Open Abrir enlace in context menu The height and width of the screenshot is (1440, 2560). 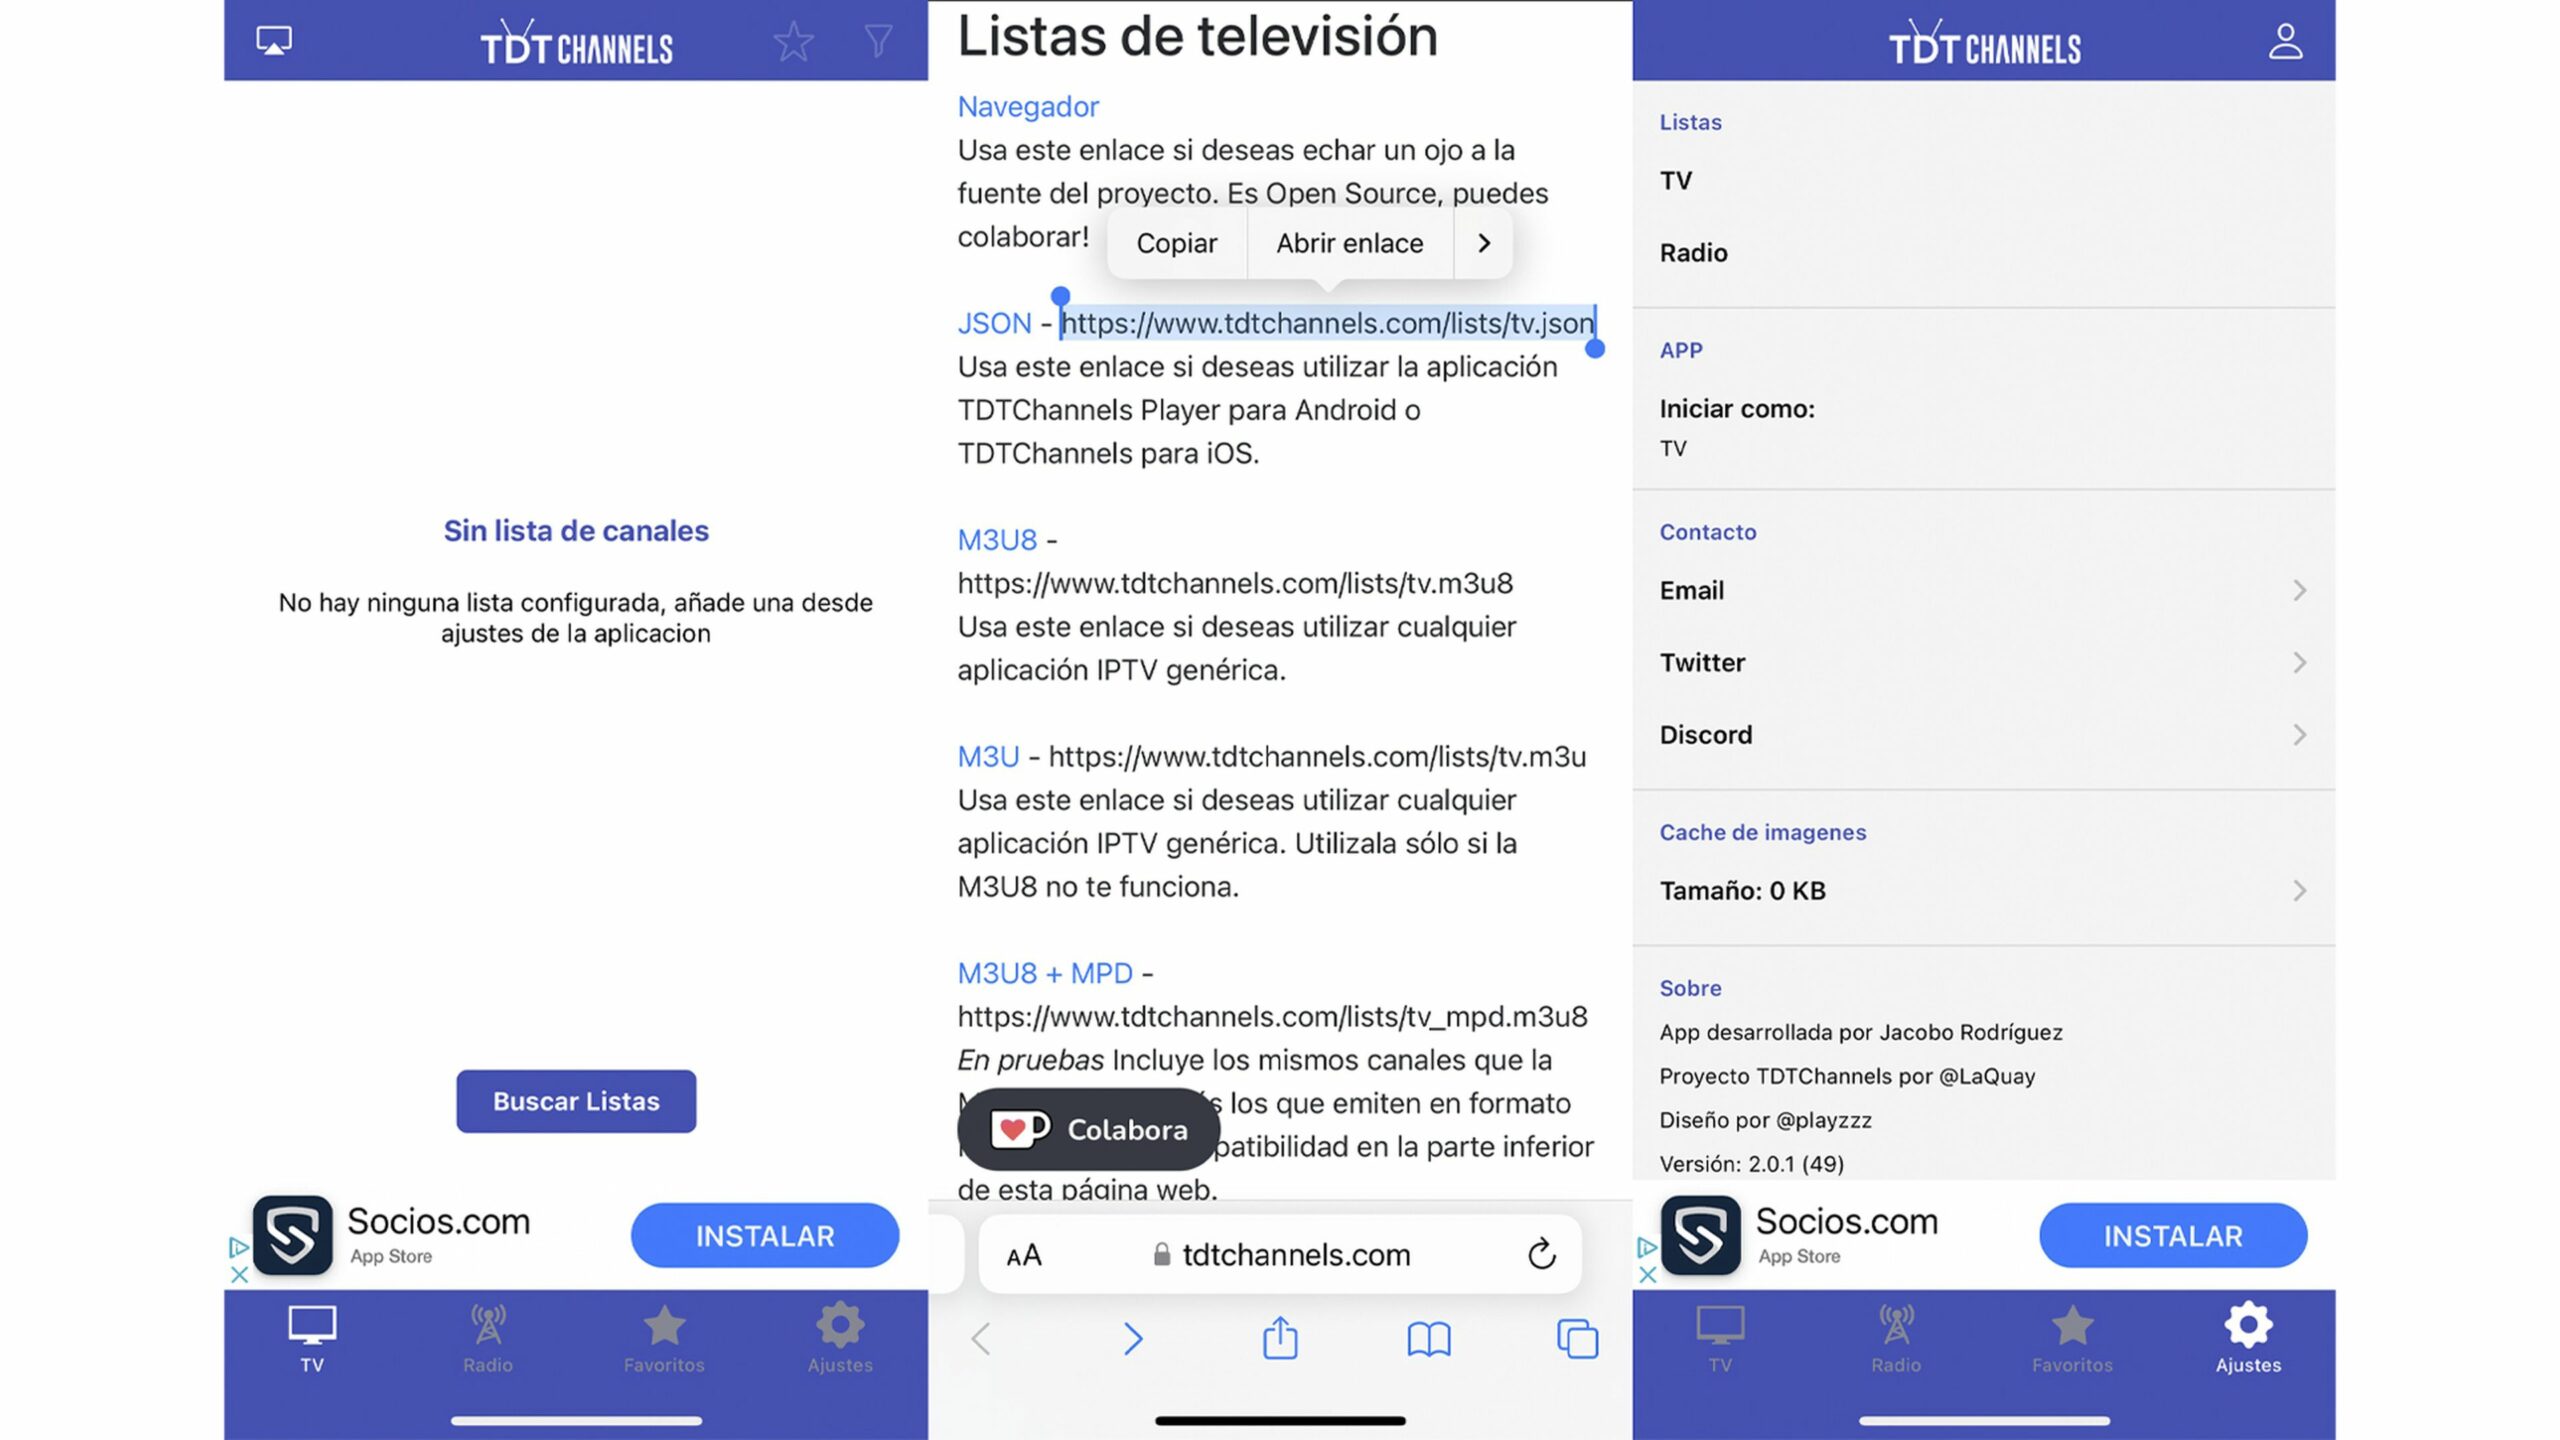(x=1347, y=244)
